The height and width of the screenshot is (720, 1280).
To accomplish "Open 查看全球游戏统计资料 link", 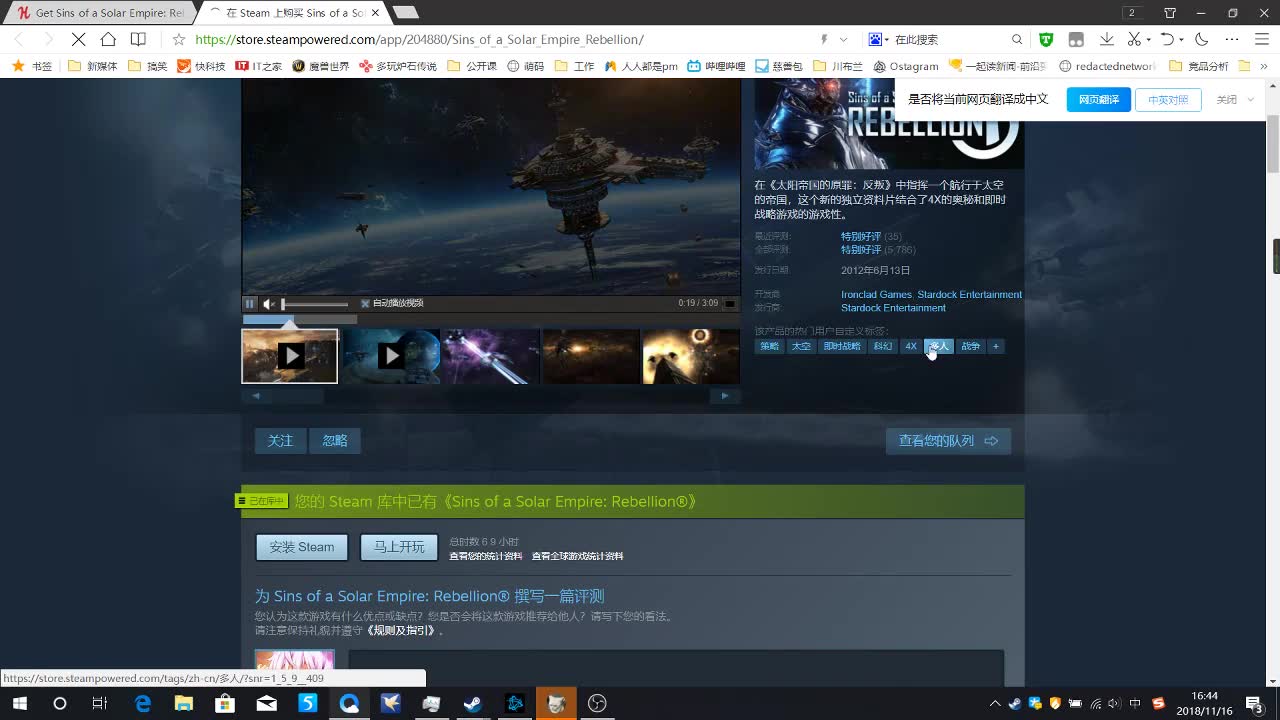I will tap(577, 556).
